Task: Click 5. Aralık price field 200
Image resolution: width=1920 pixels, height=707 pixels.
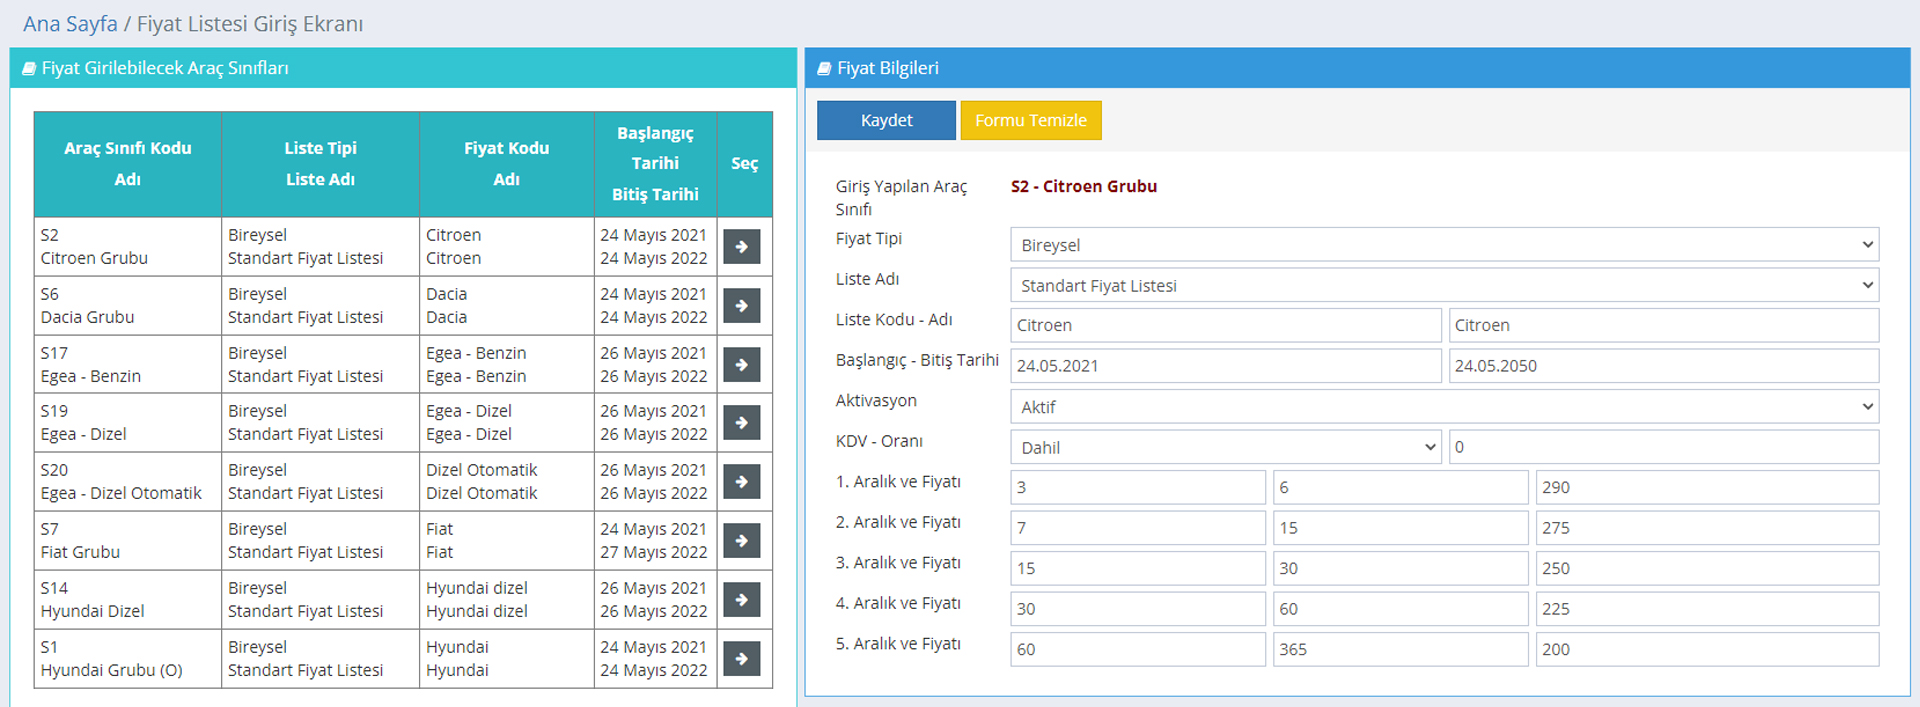Action: (x=1707, y=649)
